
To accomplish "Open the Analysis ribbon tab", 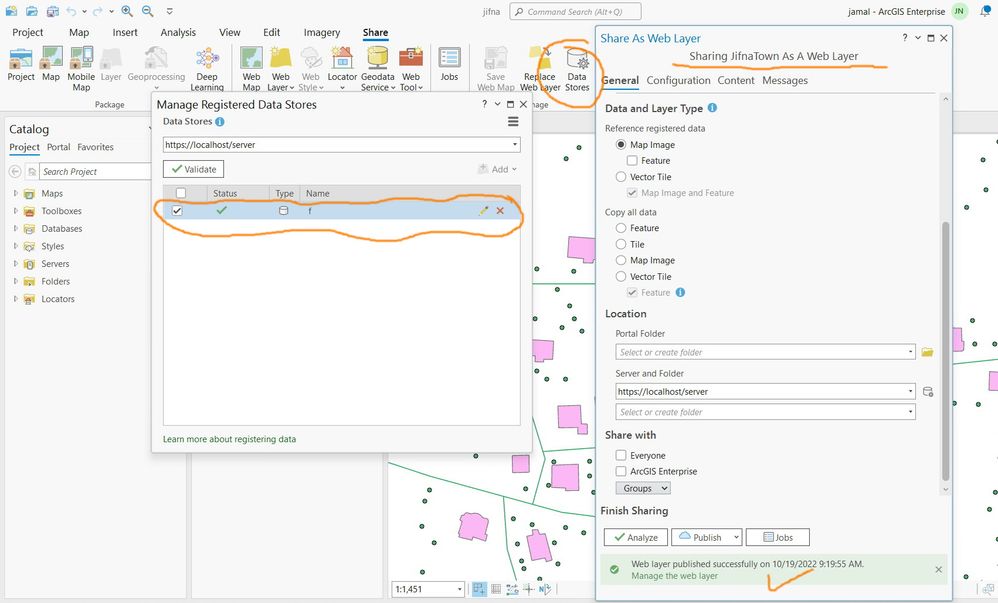I will point(178,32).
